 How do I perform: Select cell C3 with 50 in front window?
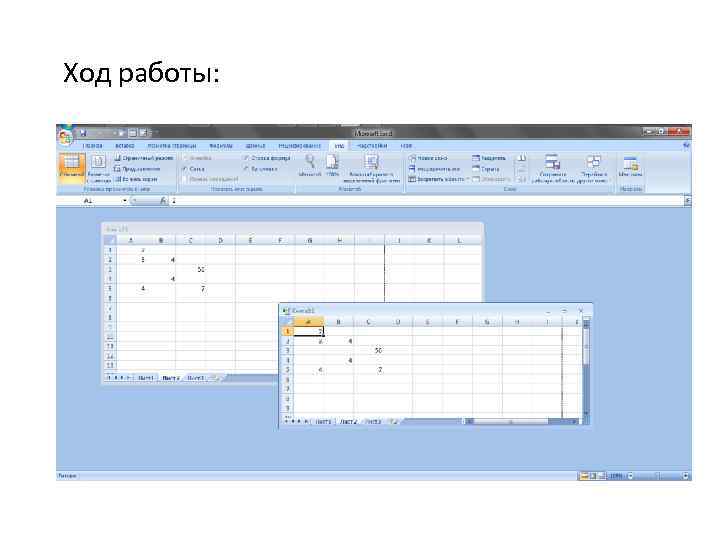click(x=368, y=350)
